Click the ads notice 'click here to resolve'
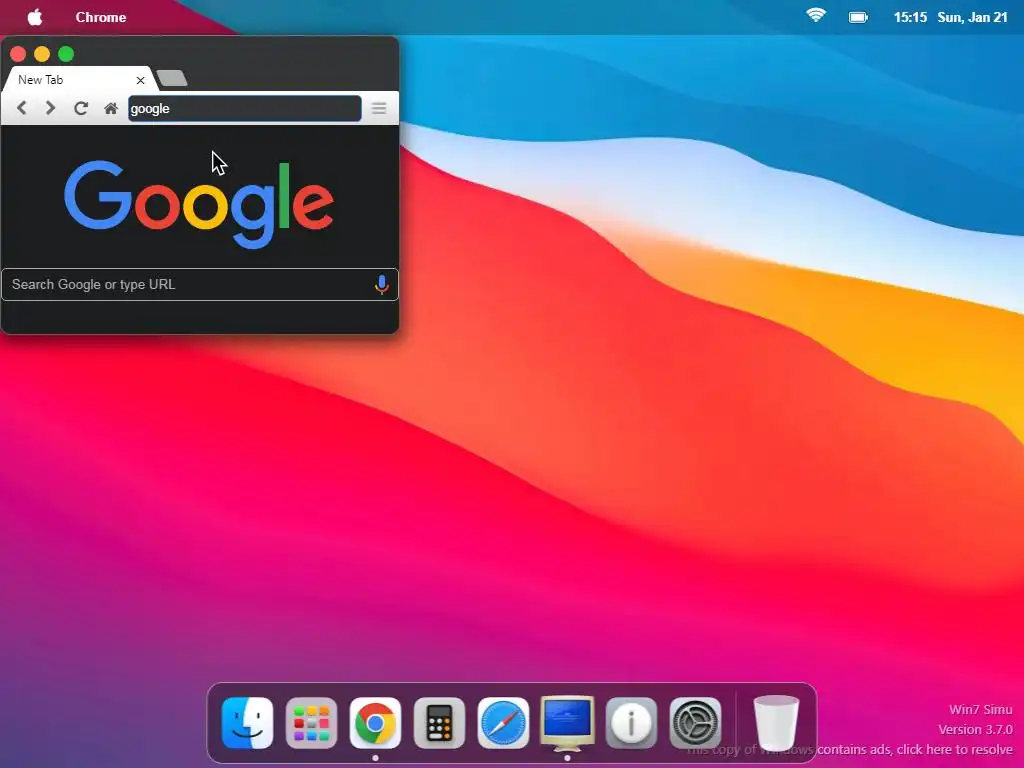1024x768 pixels. pyautogui.click(x=954, y=749)
